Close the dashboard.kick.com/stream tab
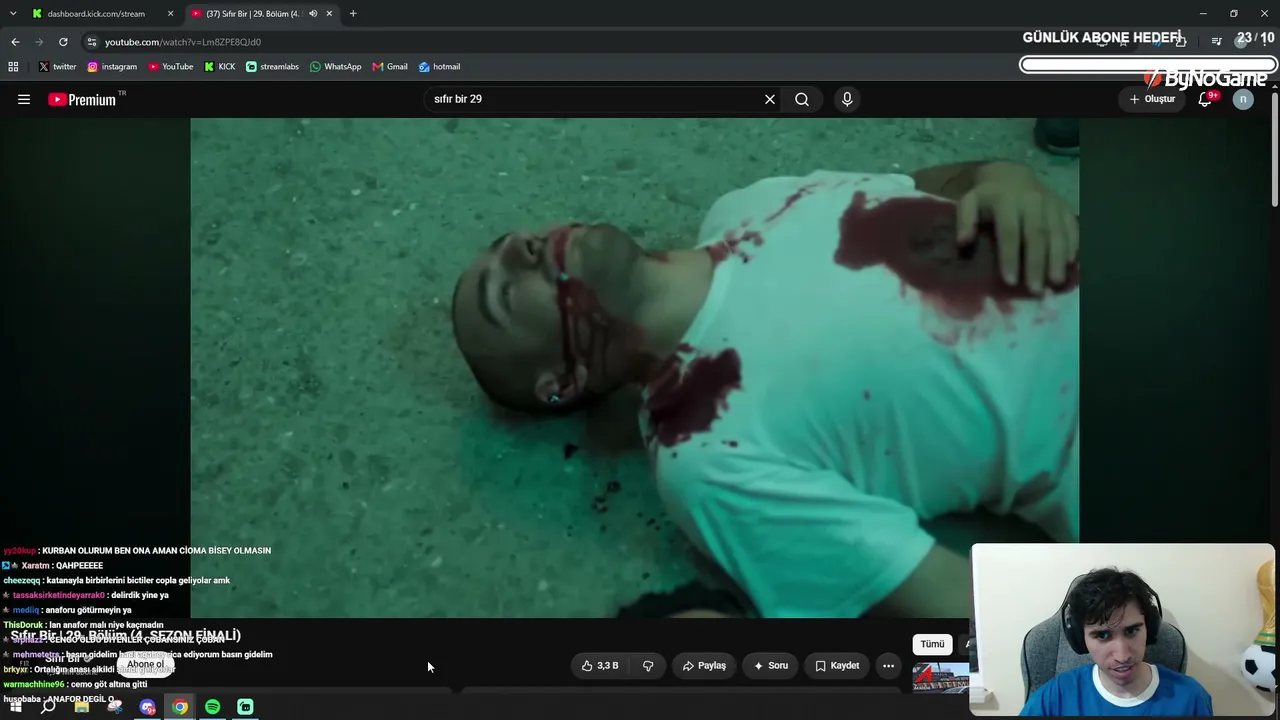Screen dimensions: 1280x720 tap(170, 14)
